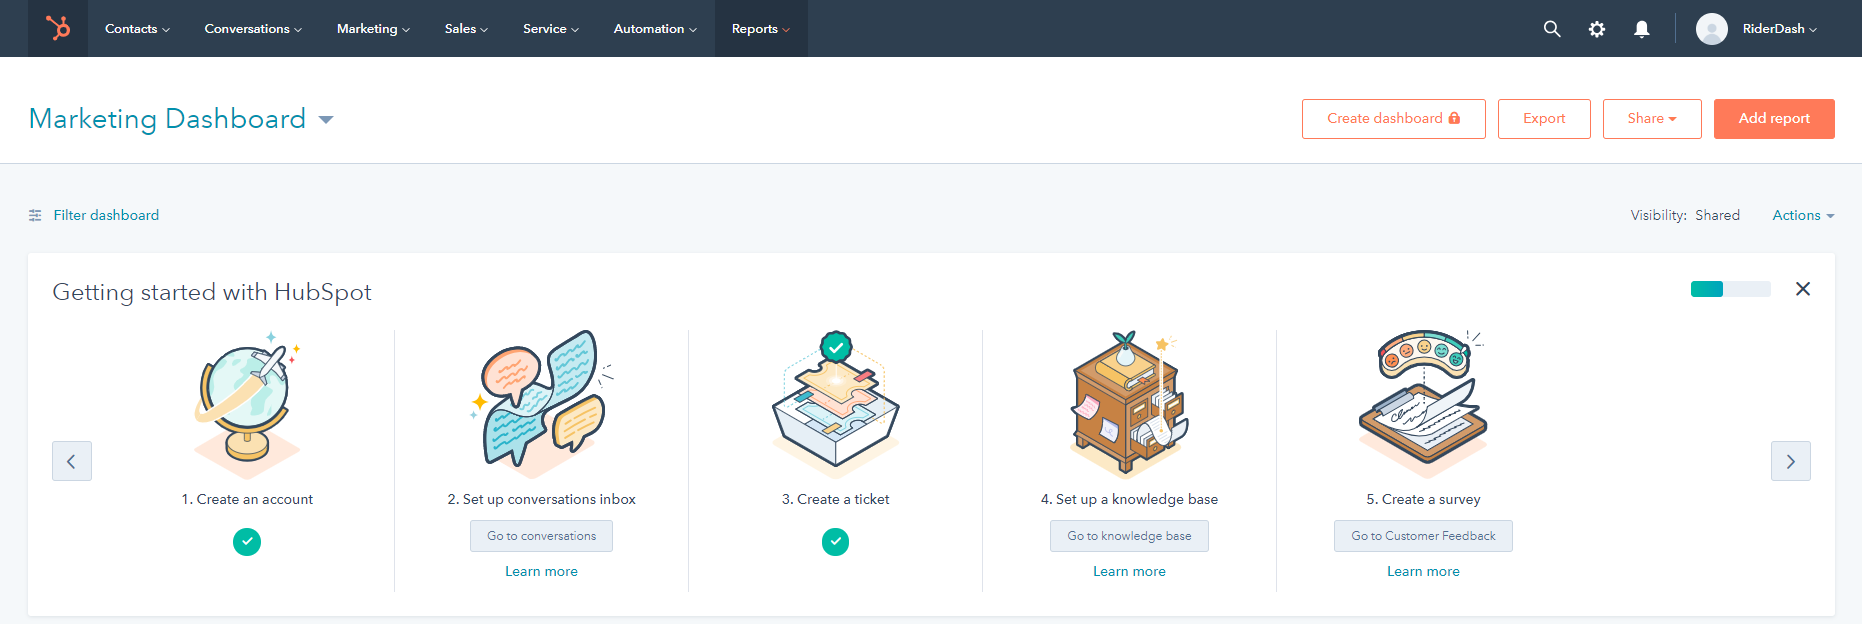Click the Create a ticket box illustration
1862x624 pixels.
835,405
